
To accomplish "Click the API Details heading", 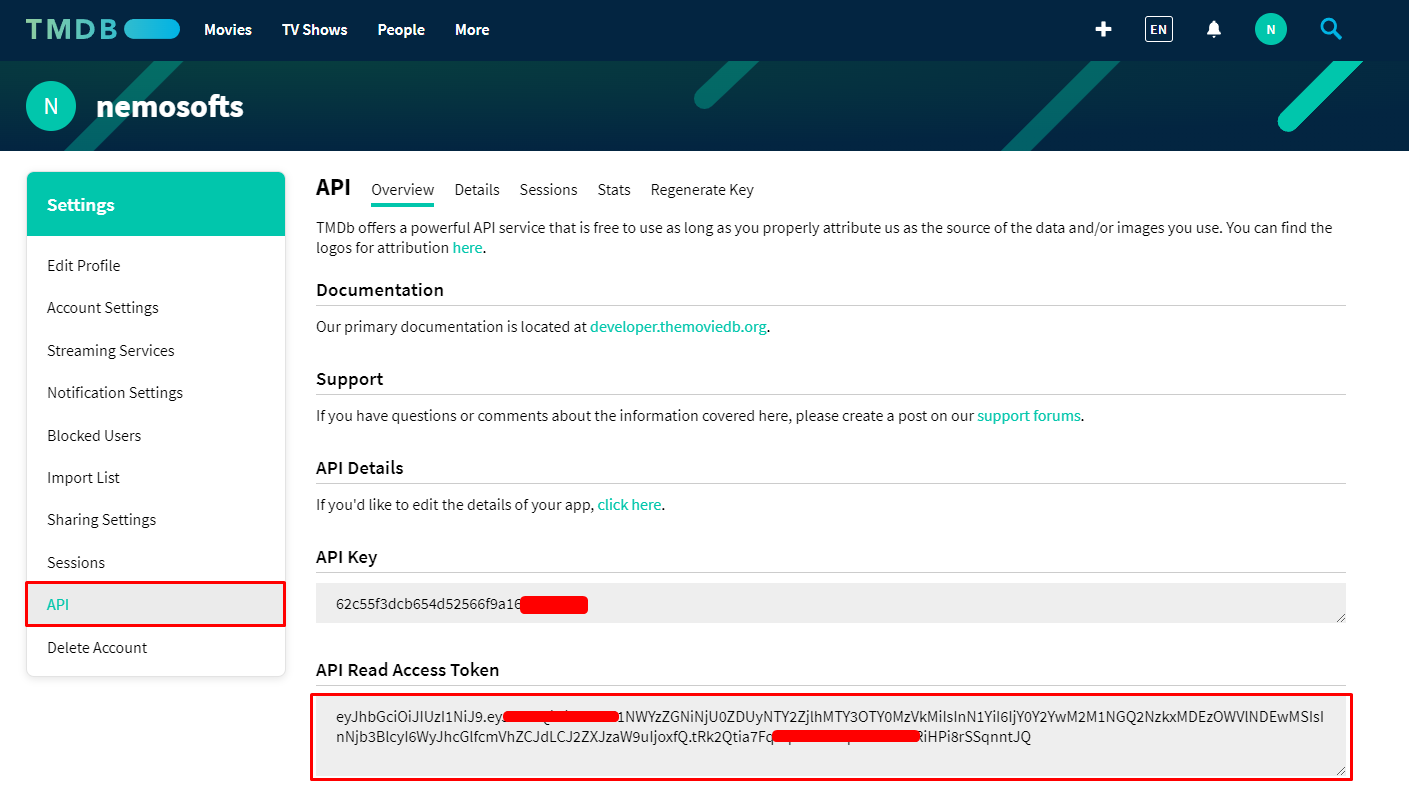I will [360, 468].
